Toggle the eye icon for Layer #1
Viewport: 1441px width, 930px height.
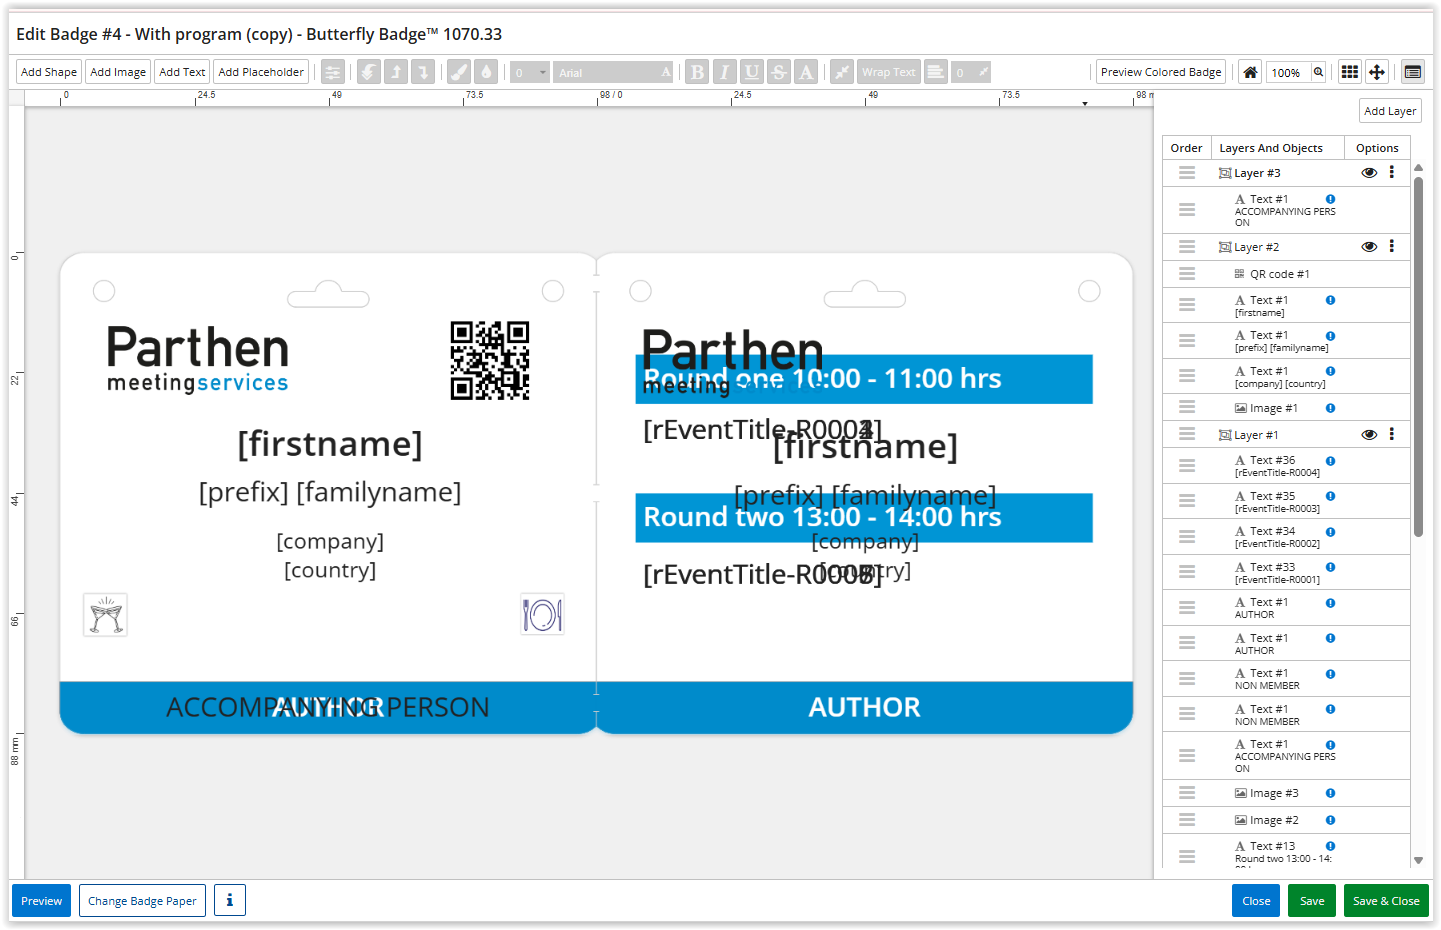1369,435
